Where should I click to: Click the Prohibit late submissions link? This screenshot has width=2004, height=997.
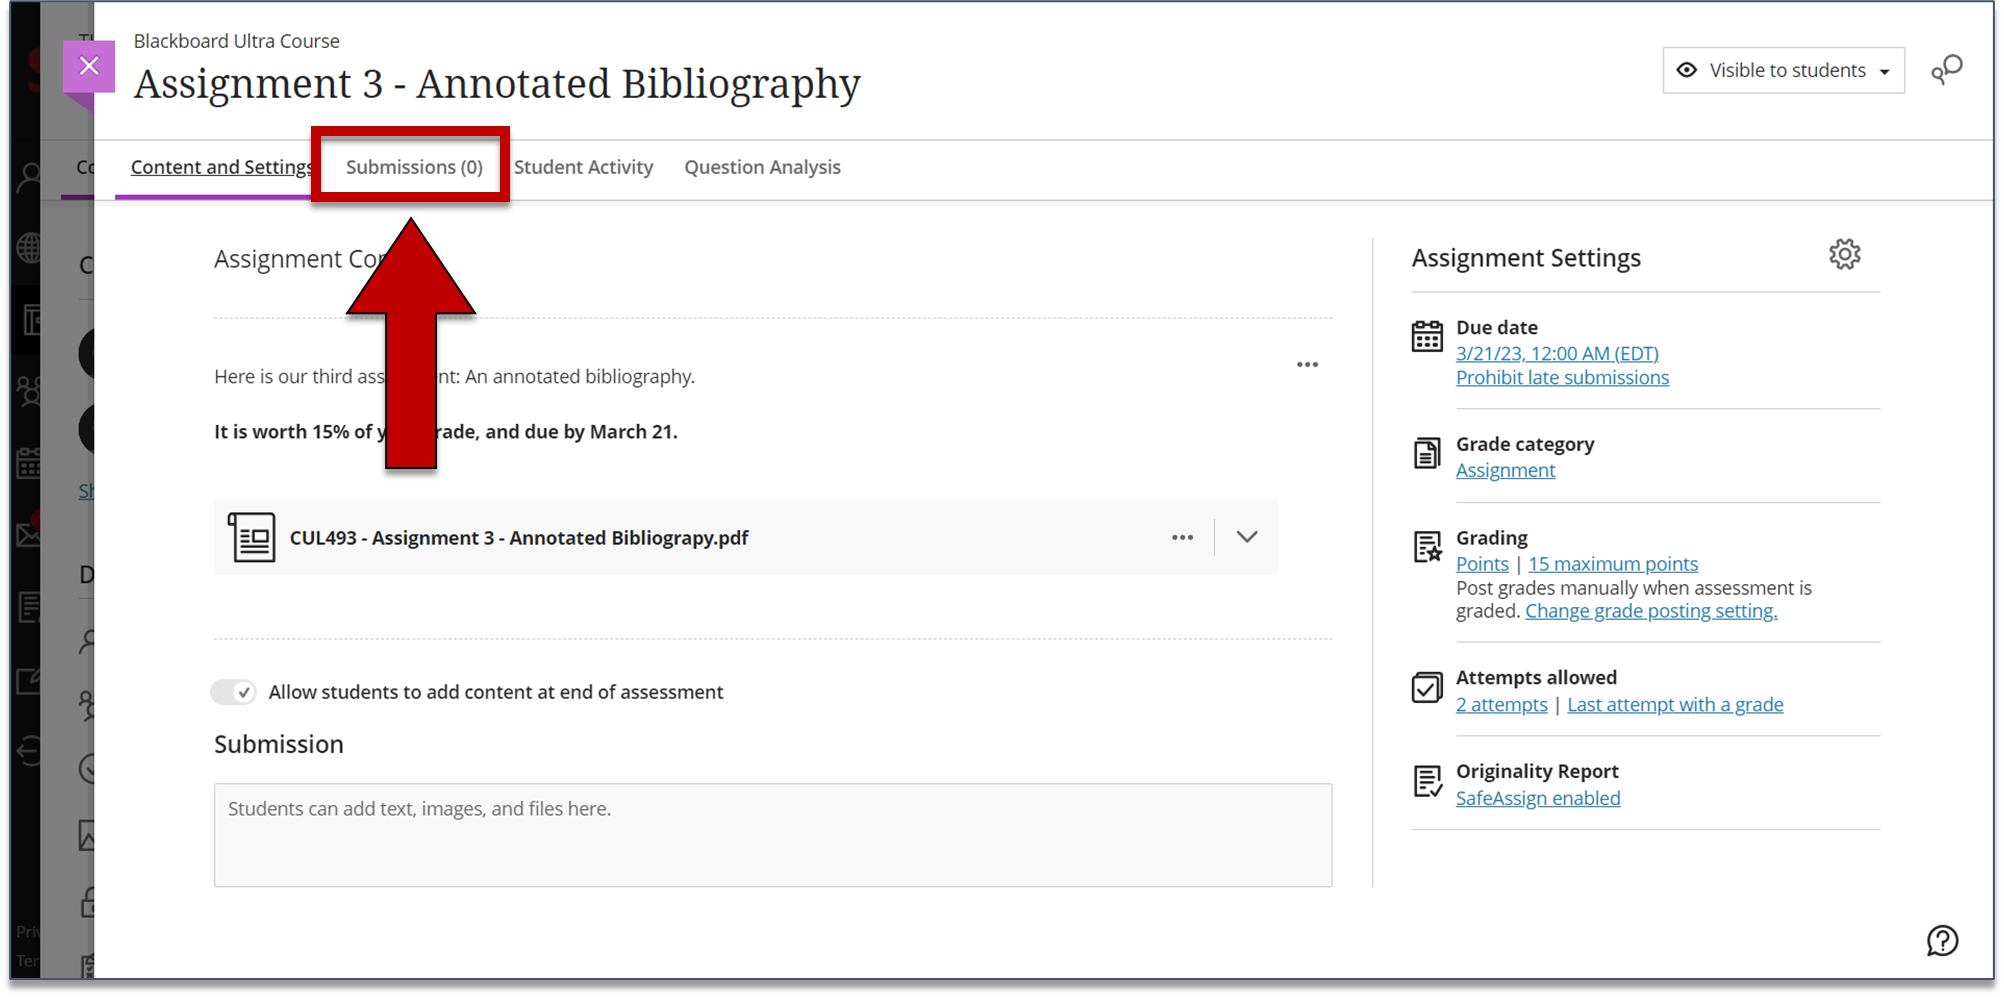click(1562, 377)
